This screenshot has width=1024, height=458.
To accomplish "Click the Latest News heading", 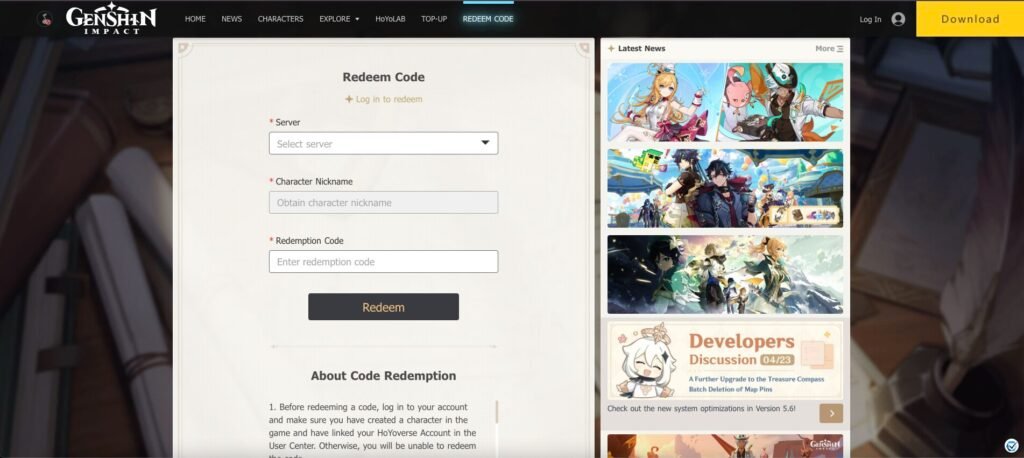I will (641, 49).
